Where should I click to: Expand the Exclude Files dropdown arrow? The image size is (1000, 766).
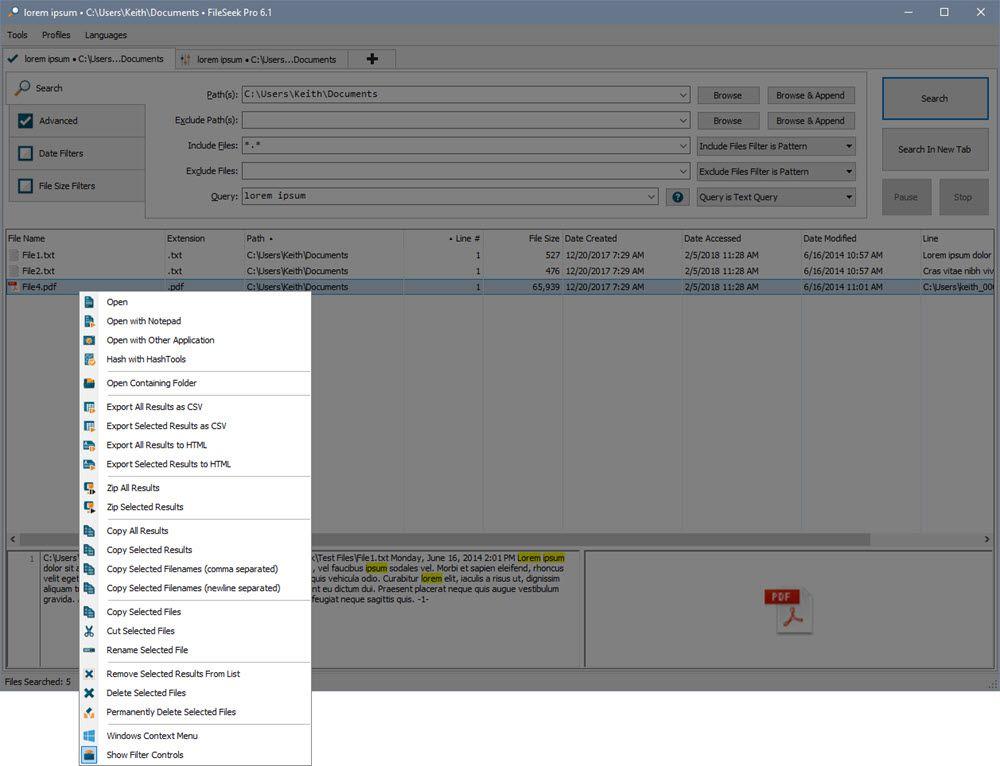pos(683,171)
